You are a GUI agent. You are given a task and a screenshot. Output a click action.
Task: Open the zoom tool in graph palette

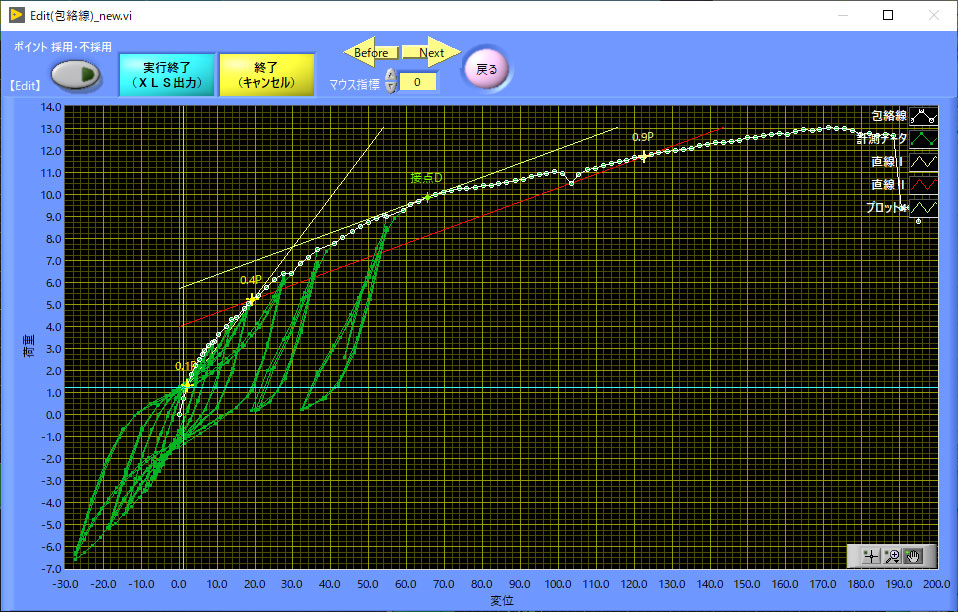(x=892, y=555)
